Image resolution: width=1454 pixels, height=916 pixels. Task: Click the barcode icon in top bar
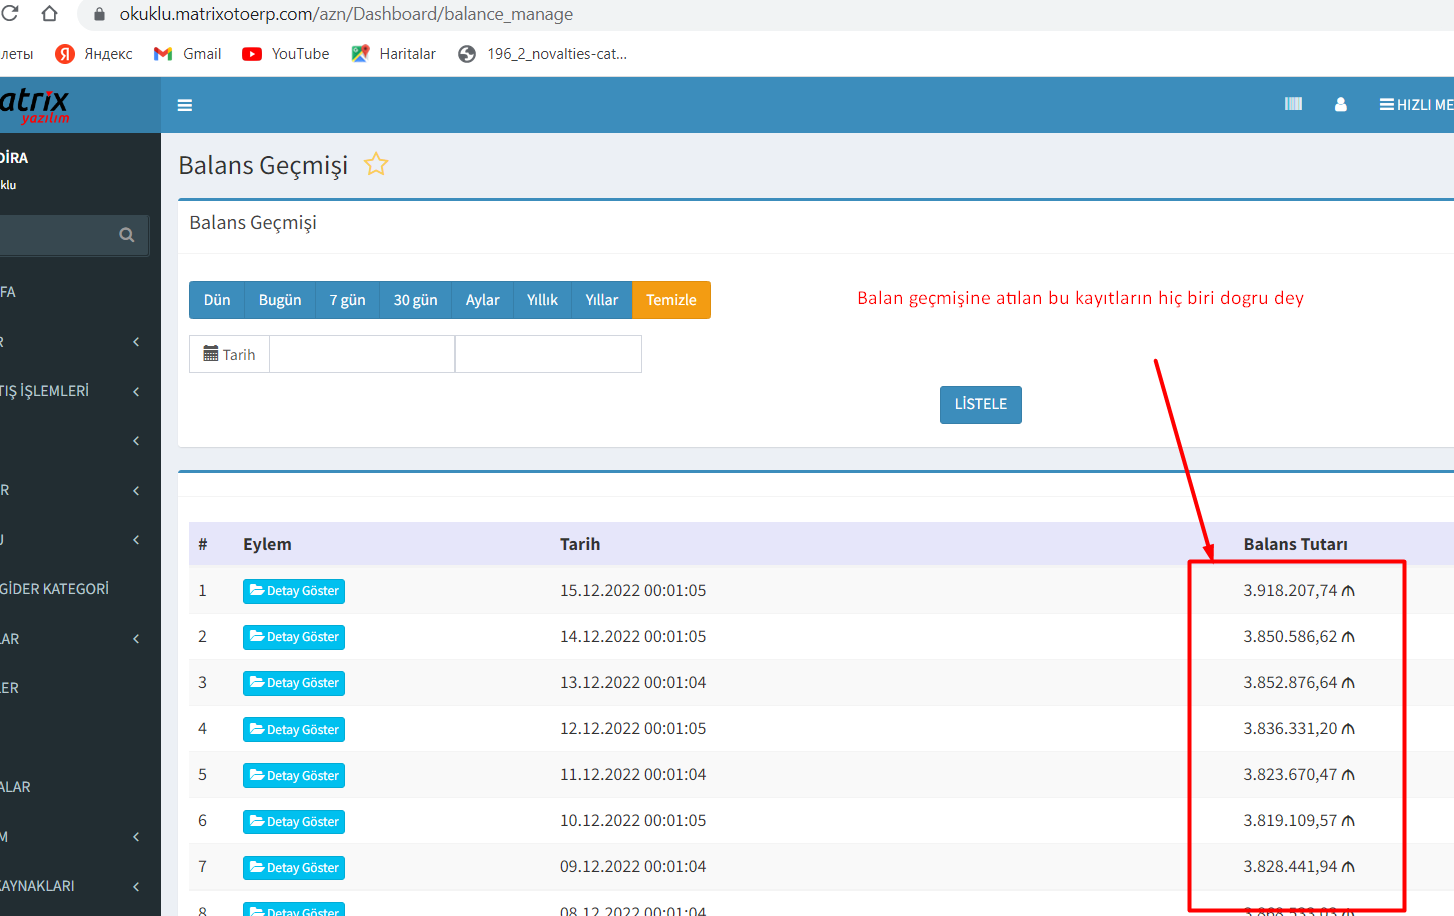1293,104
